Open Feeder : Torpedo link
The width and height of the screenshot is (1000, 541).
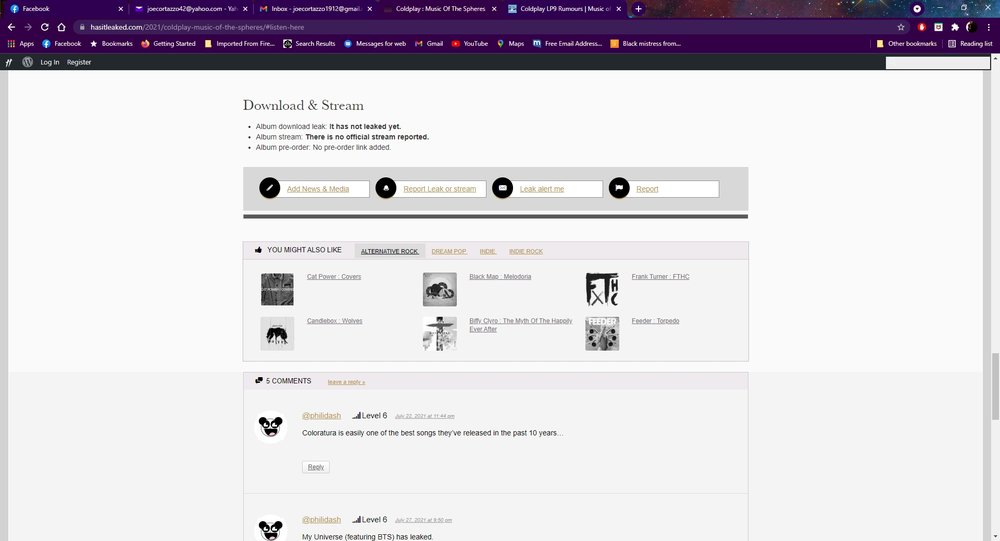[655, 321]
